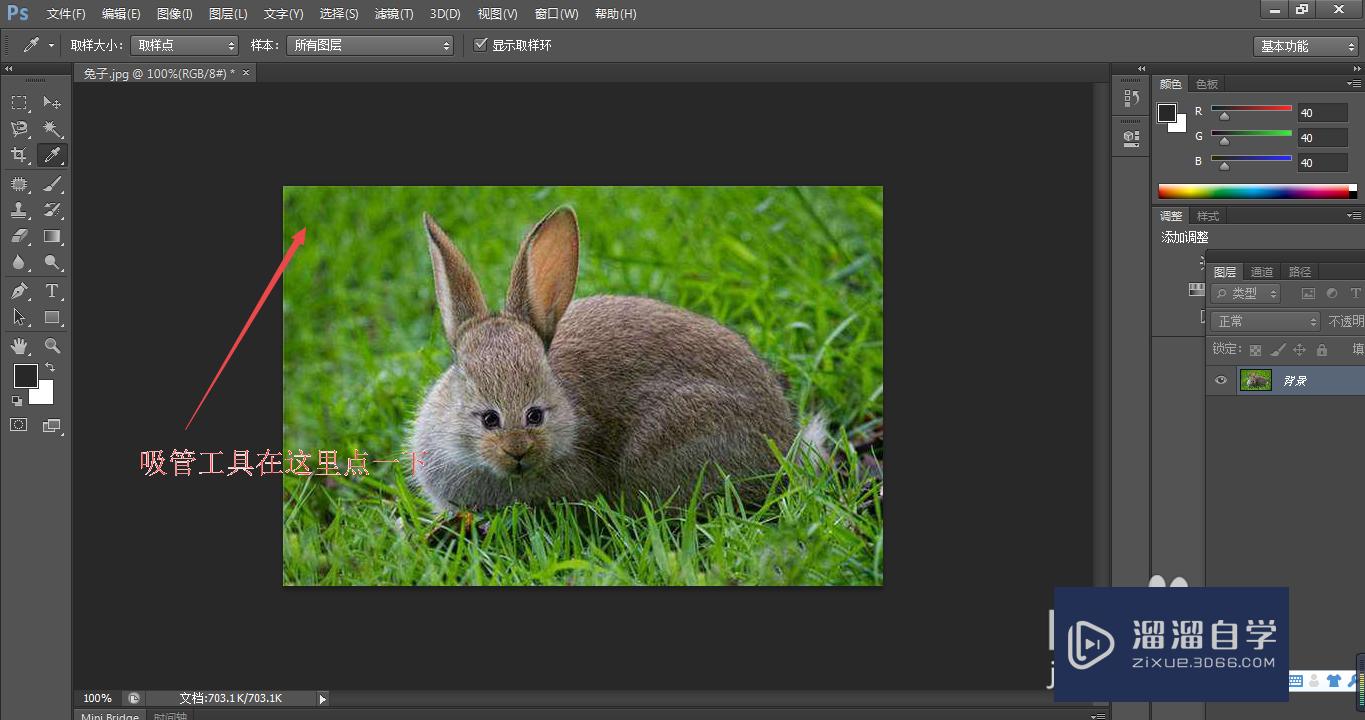Screen dimensions: 1365x720
Task: Open the 图层(L) menu
Action: (x=228, y=14)
